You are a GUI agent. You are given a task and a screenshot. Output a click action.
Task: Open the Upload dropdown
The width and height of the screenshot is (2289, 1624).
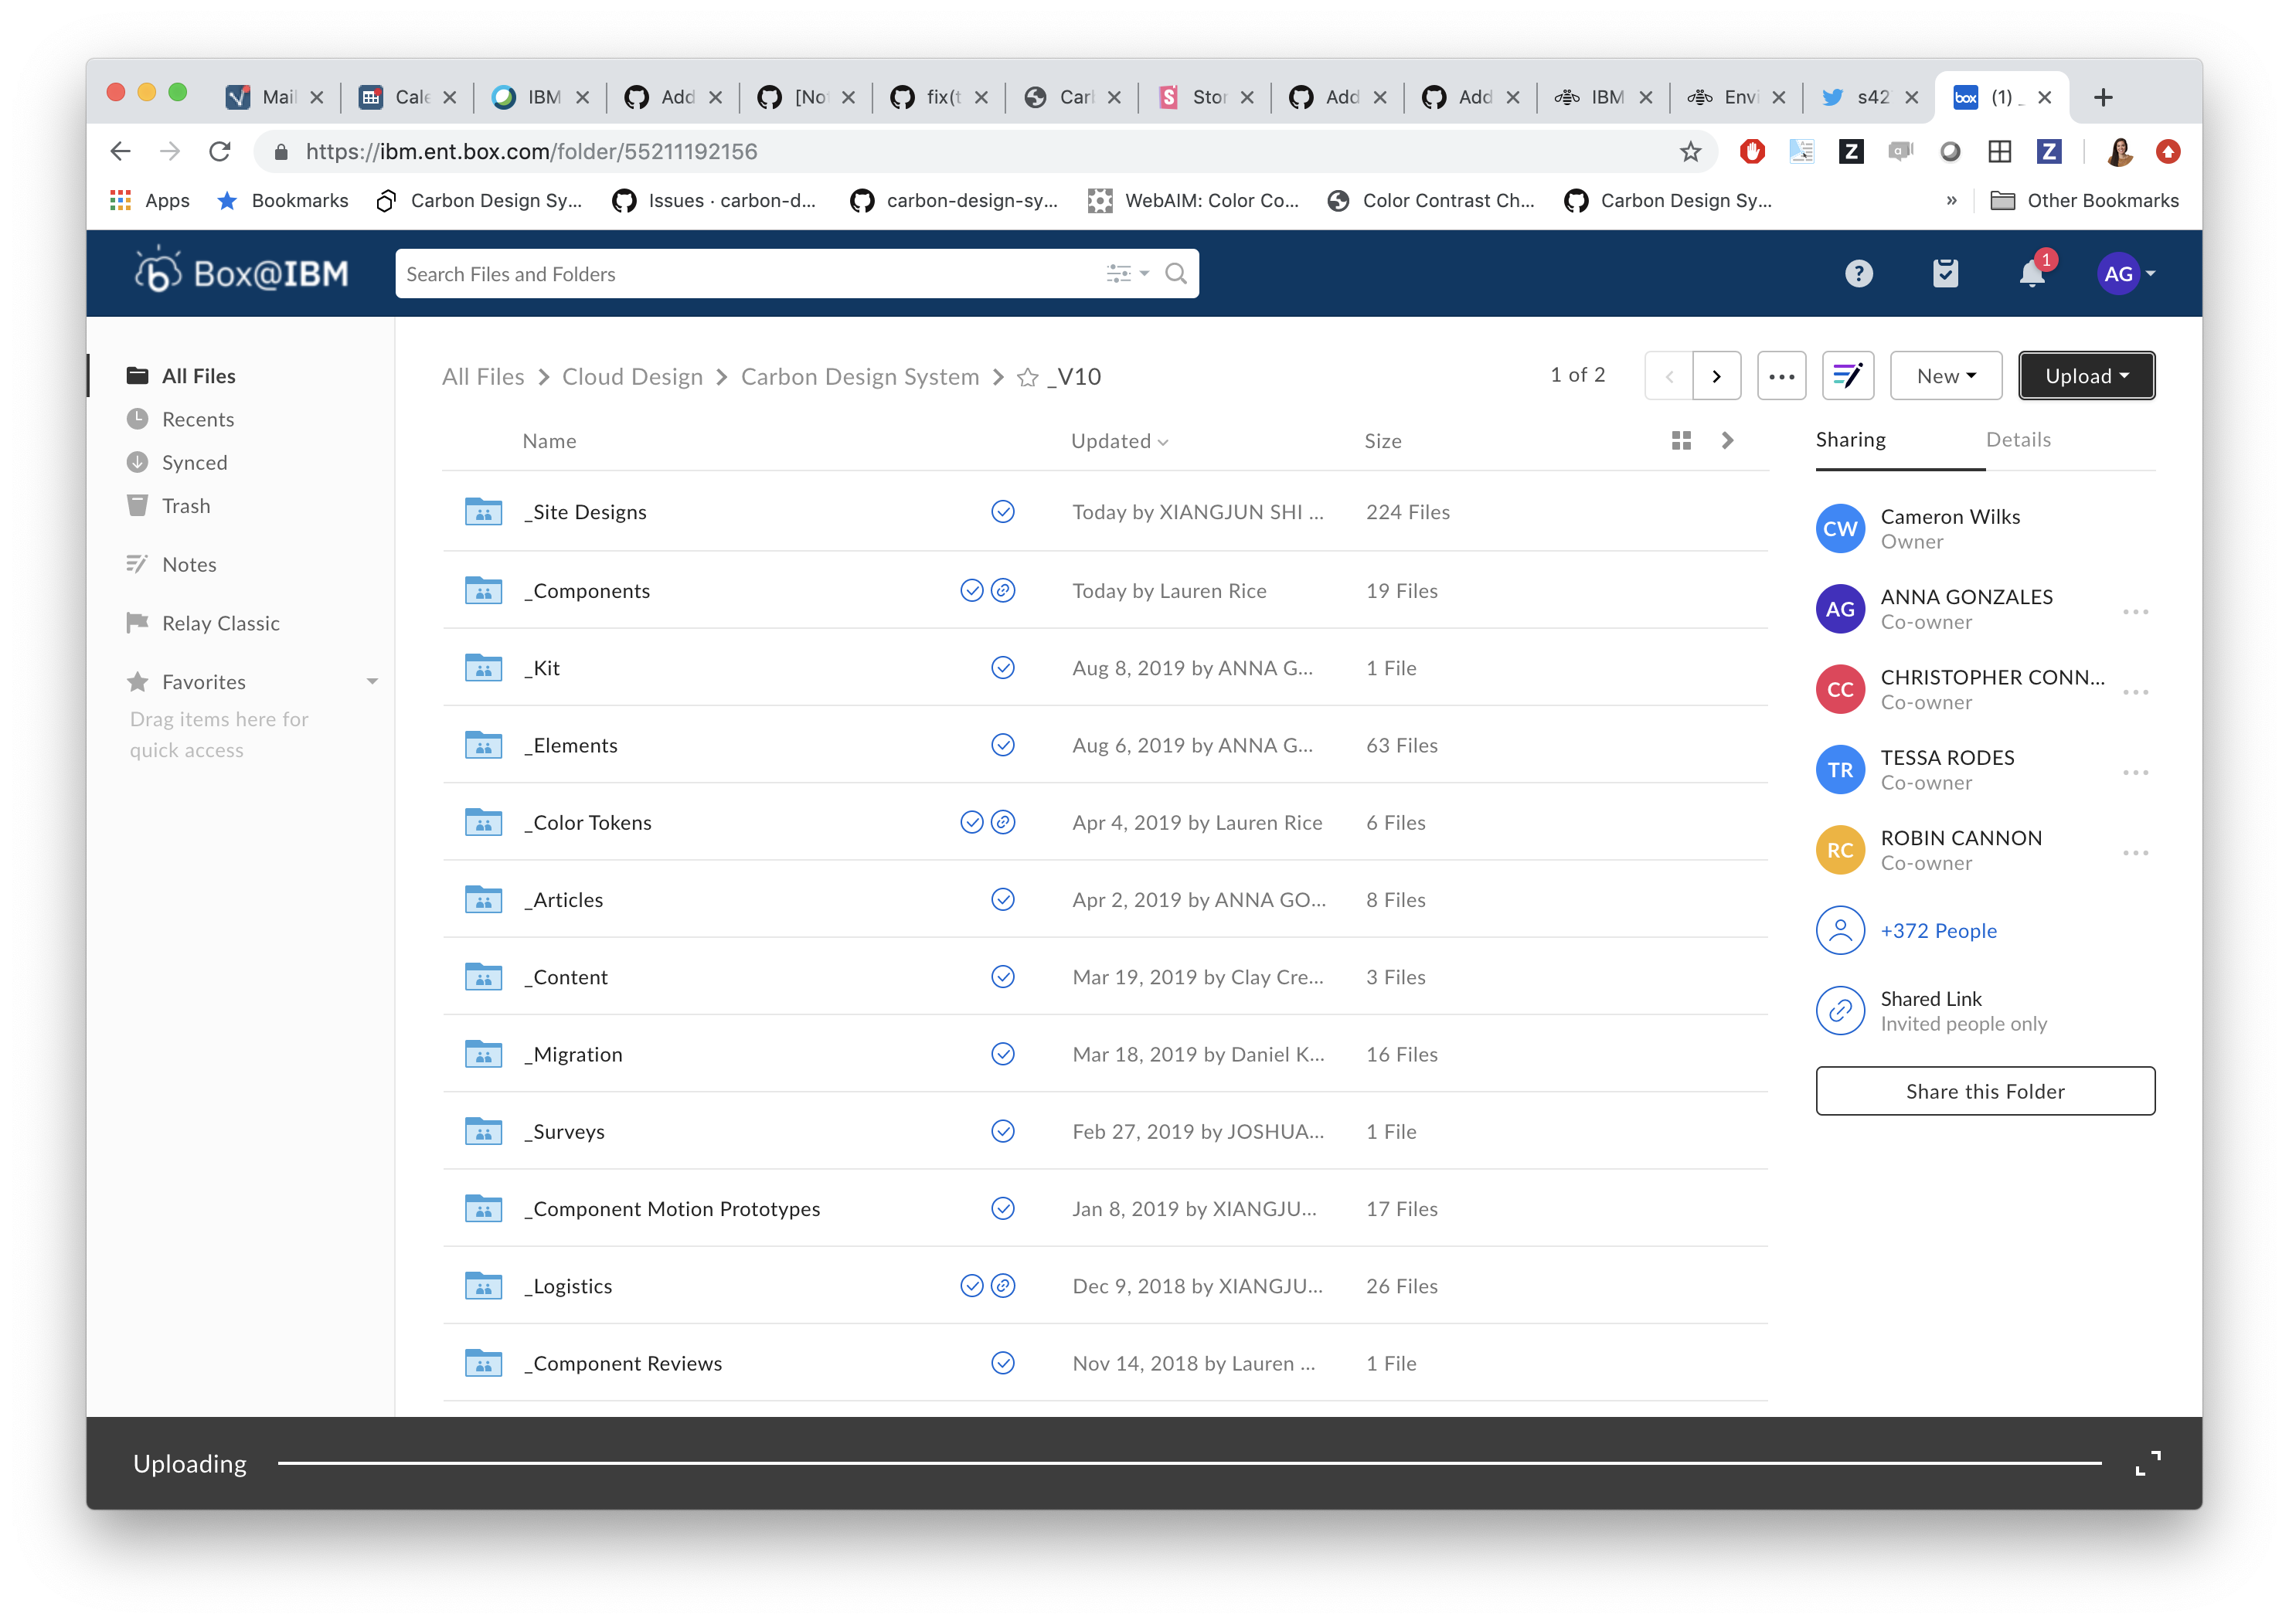point(2086,376)
